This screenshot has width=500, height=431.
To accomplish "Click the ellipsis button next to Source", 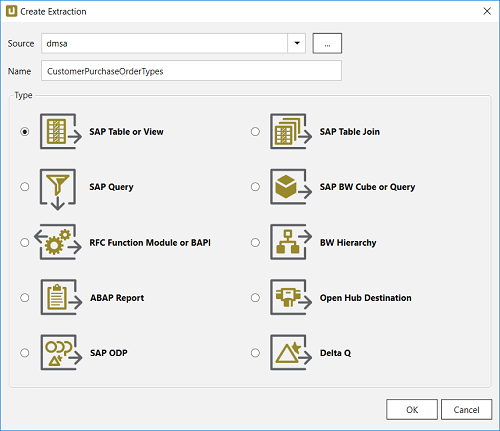I will 327,43.
